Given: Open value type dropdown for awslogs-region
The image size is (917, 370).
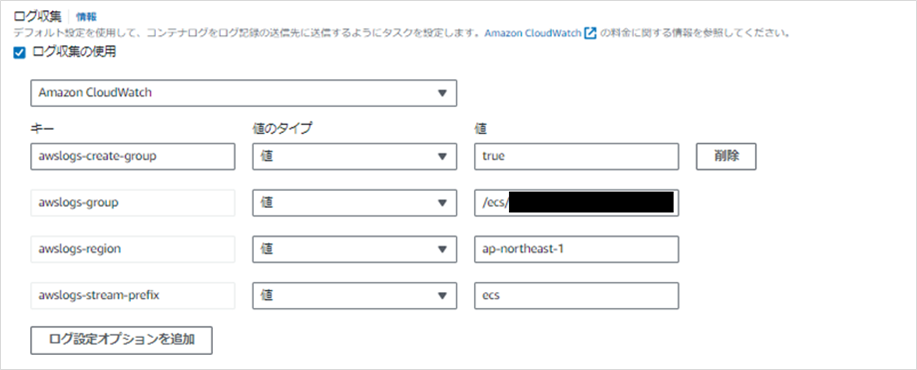Looking at the screenshot, I should pos(354,249).
